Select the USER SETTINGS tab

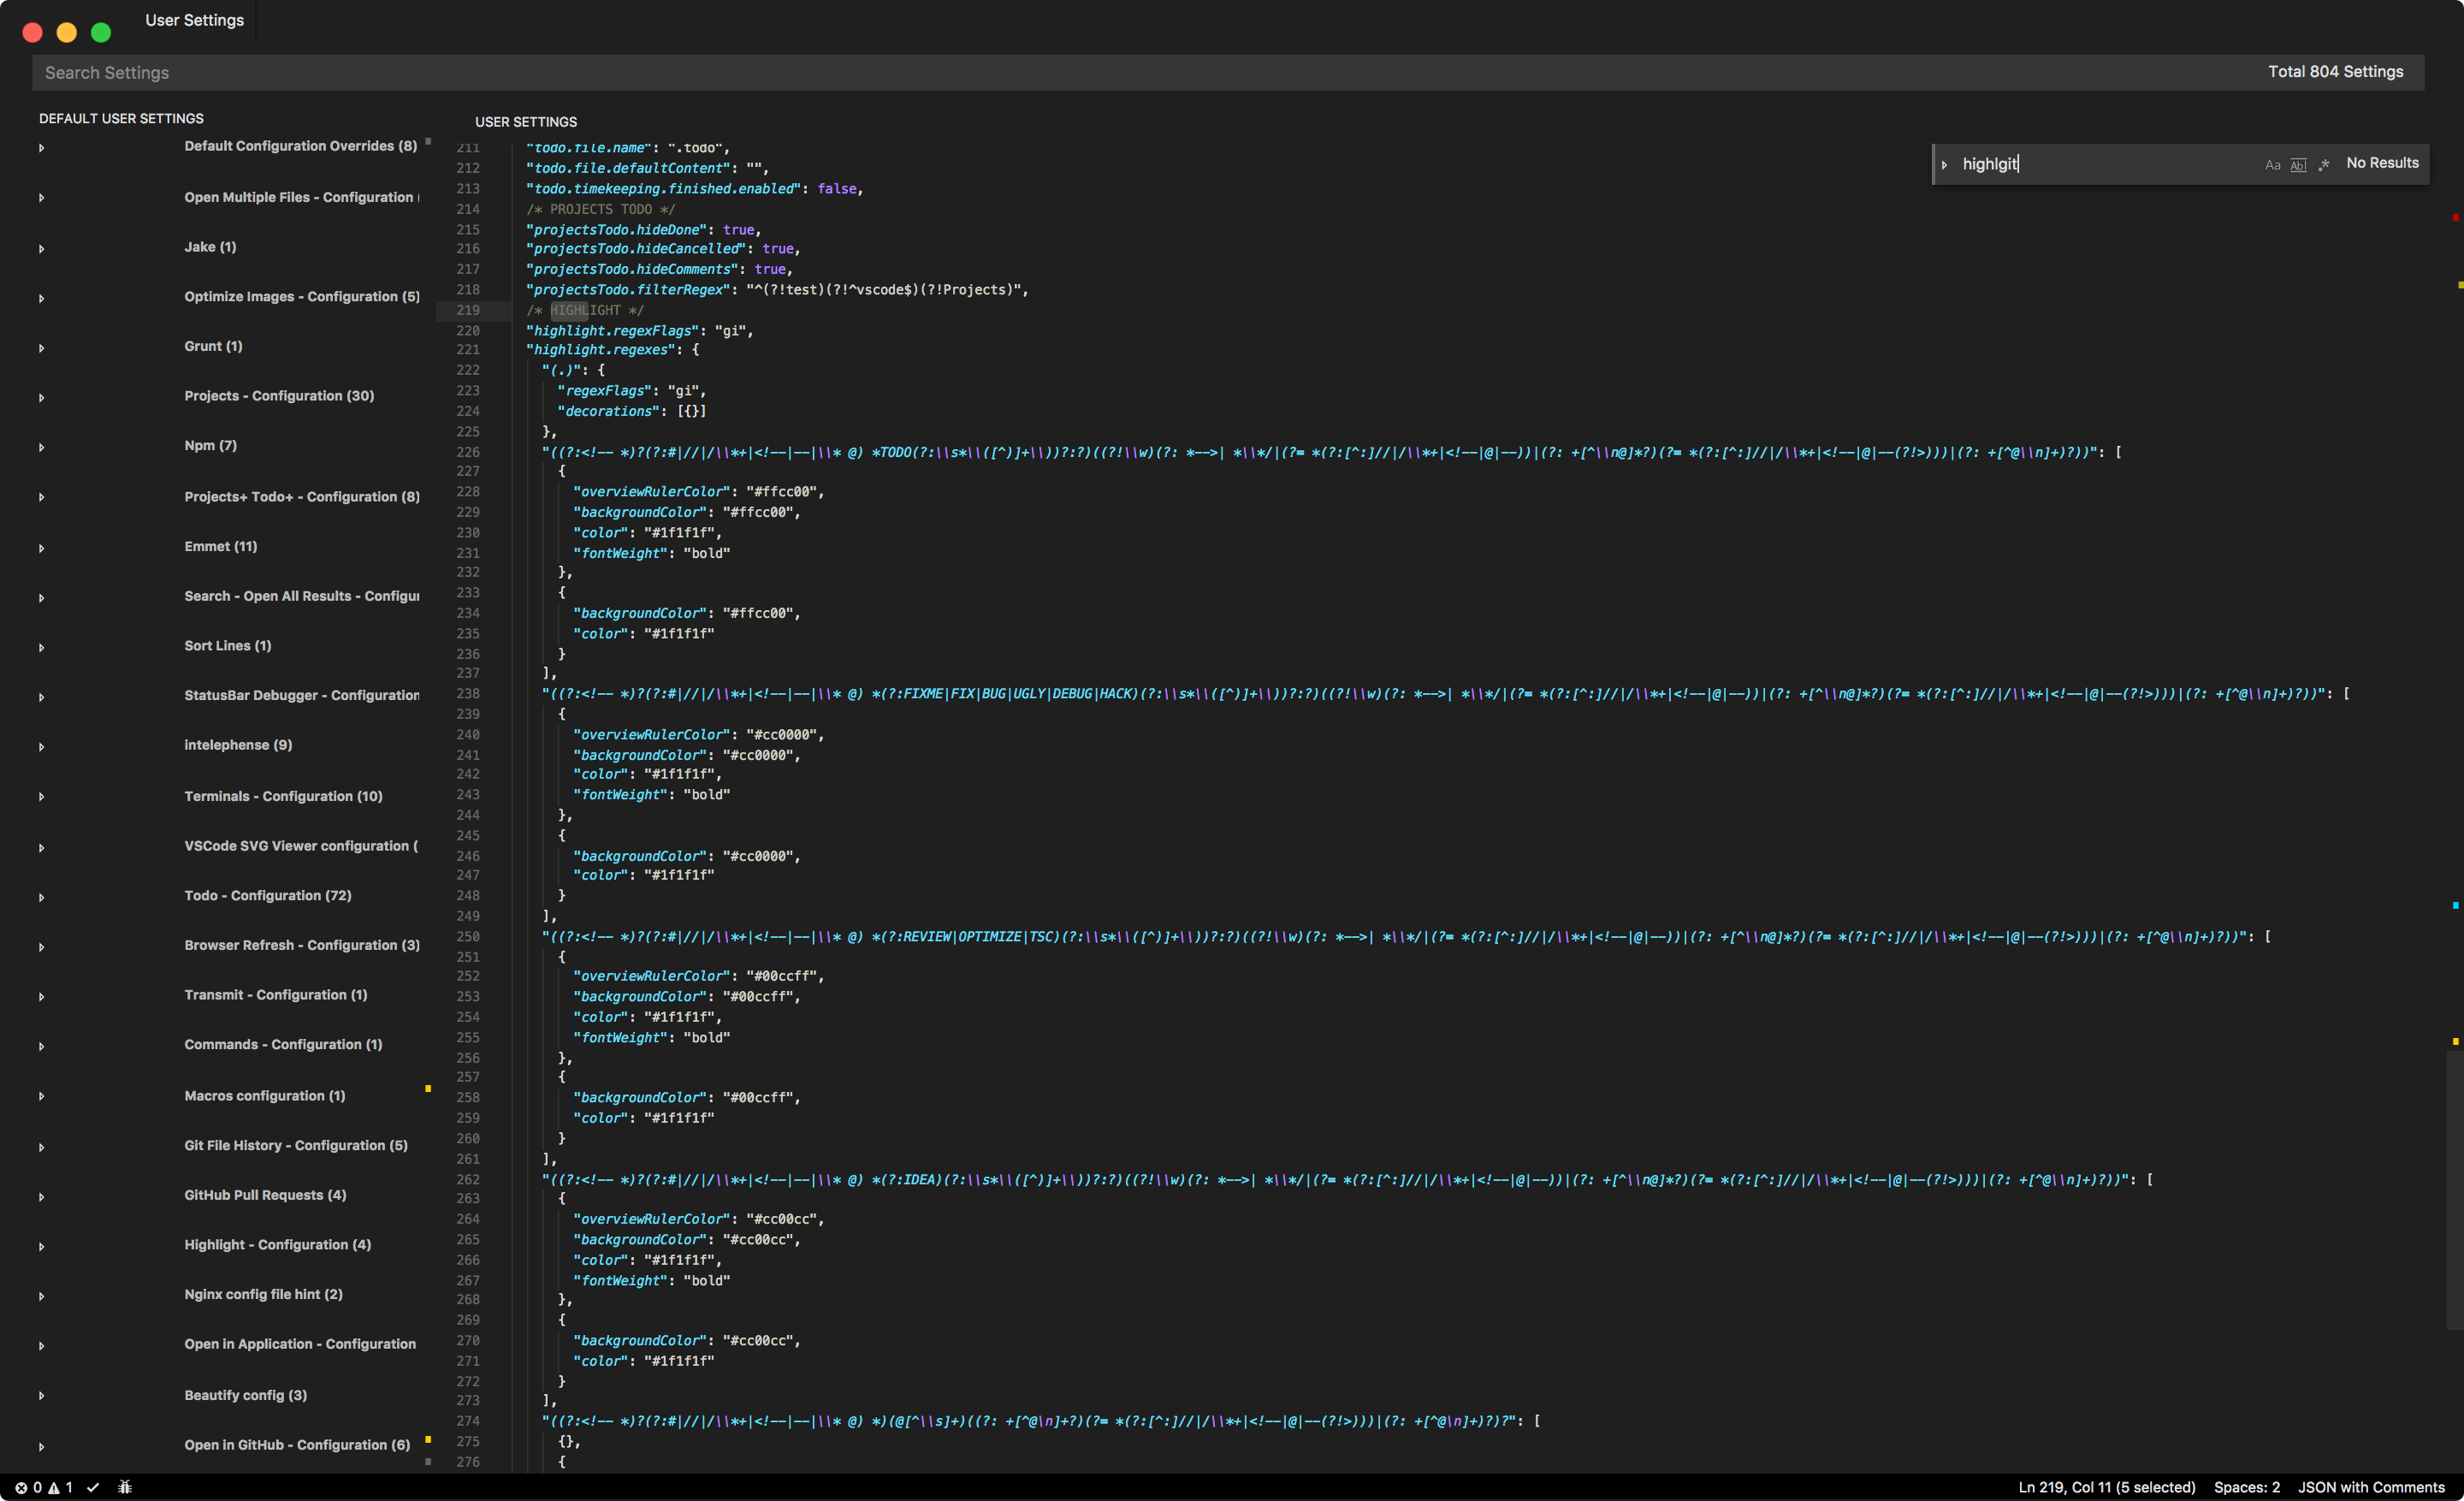pyautogui.click(x=525, y=121)
